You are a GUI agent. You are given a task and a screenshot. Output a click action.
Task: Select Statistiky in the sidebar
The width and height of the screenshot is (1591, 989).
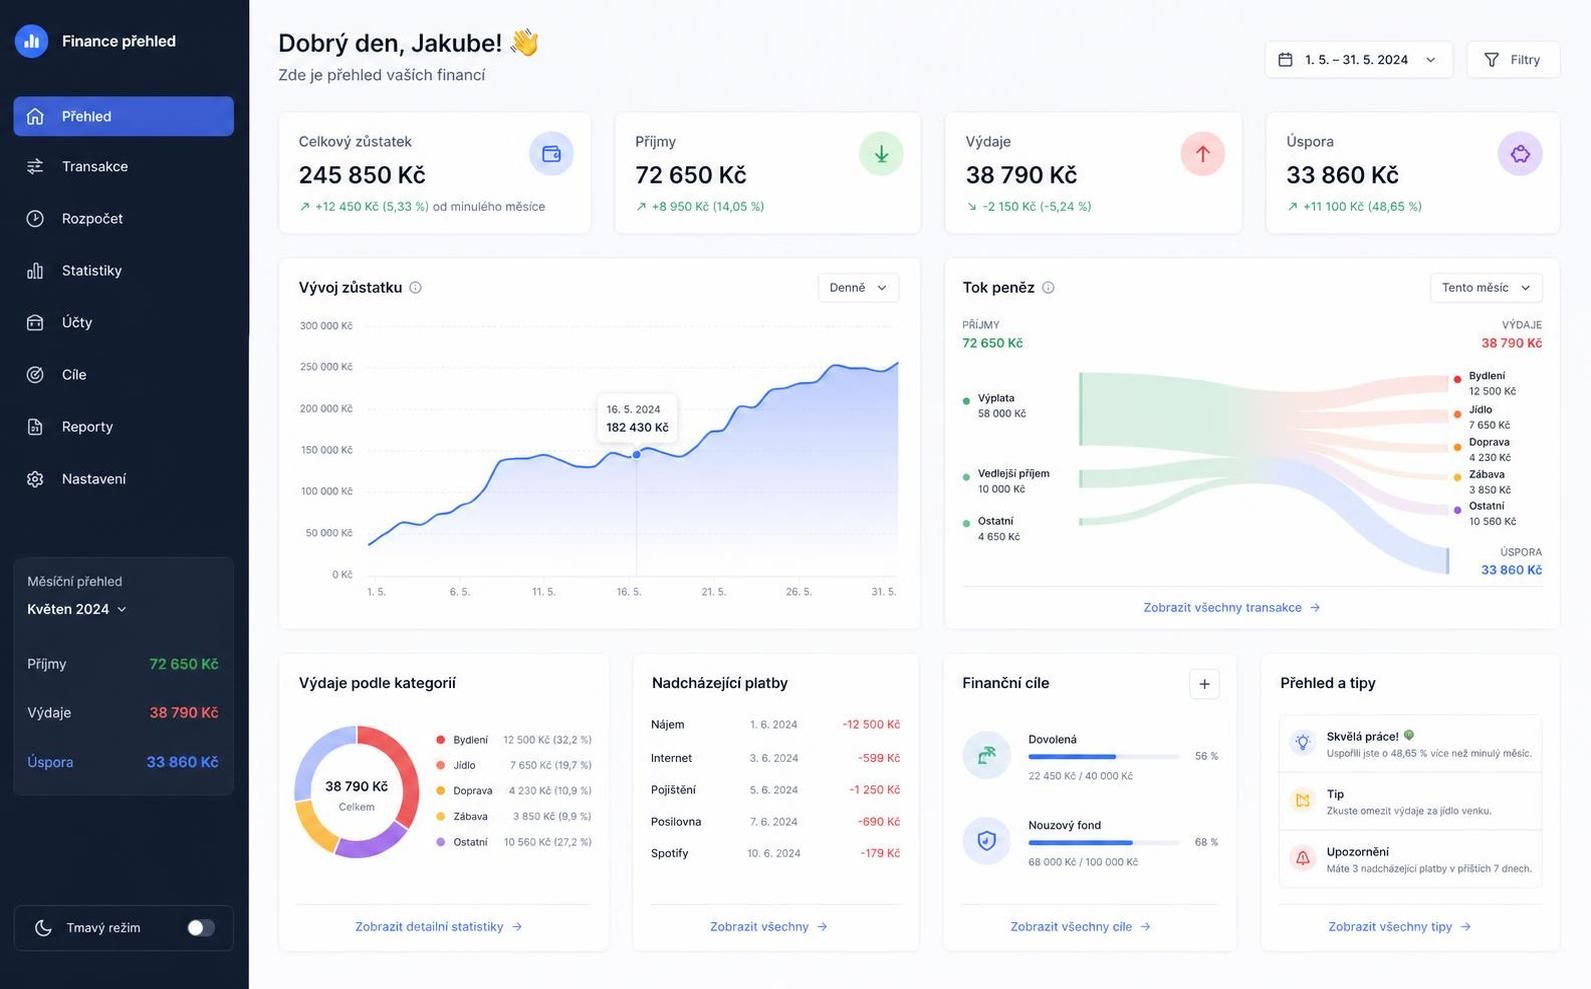point(124,270)
